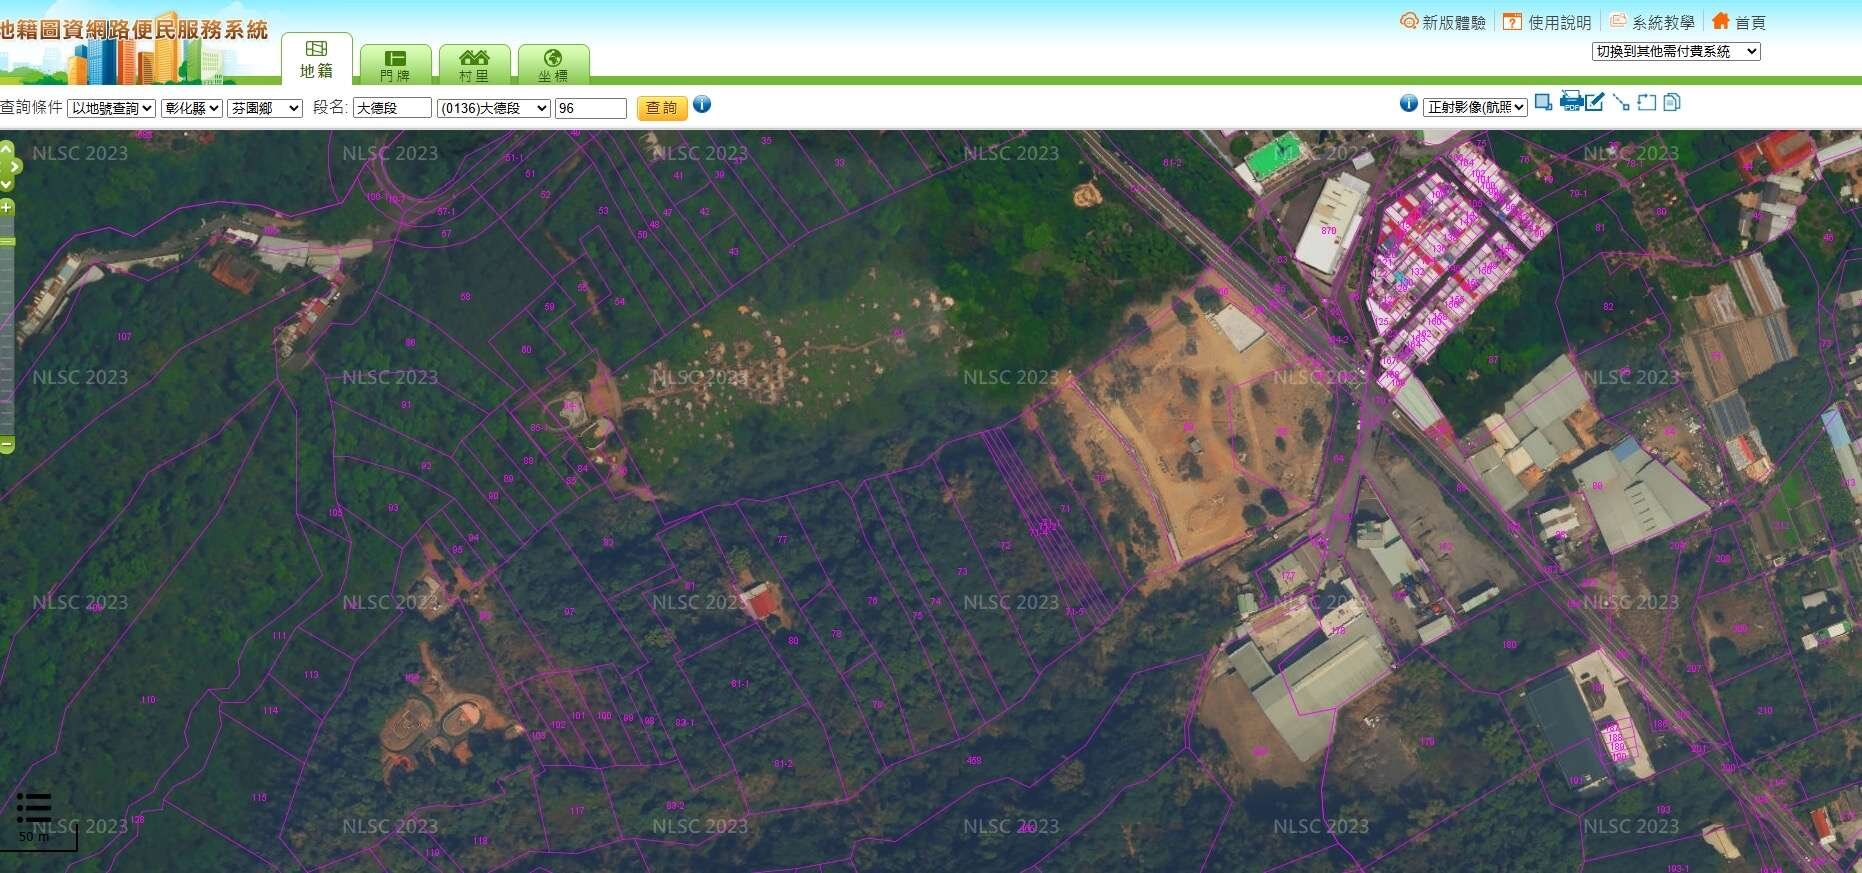Click info icon next to 查詢 button
Viewport: 1862px width, 873px height.
point(702,104)
